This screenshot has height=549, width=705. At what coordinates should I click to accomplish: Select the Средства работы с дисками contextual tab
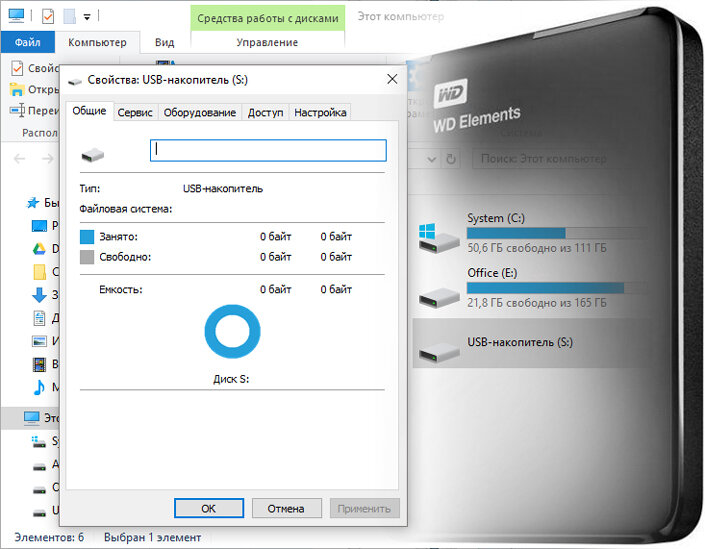coord(268,18)
